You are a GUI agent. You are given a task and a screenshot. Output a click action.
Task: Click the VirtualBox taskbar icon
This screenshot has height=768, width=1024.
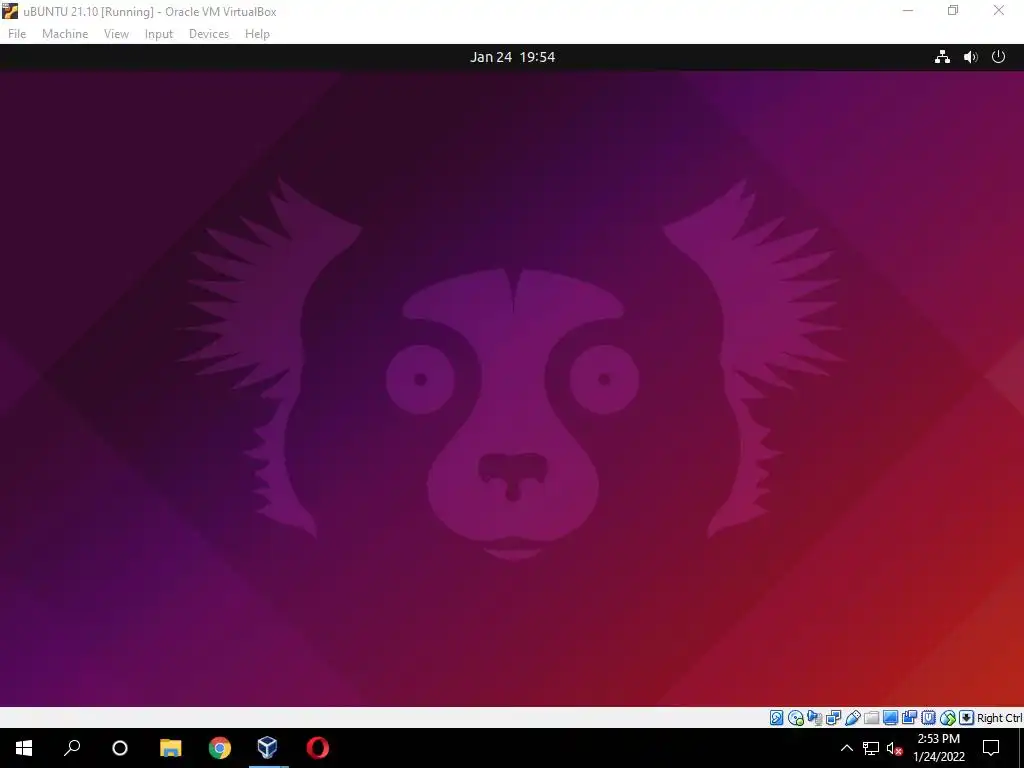click(268, 748)
